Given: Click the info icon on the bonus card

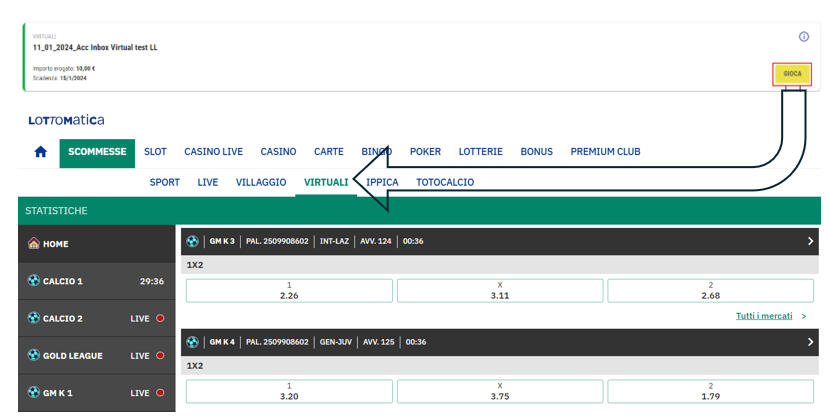Looking at the screenshot, I should point(803,37).
